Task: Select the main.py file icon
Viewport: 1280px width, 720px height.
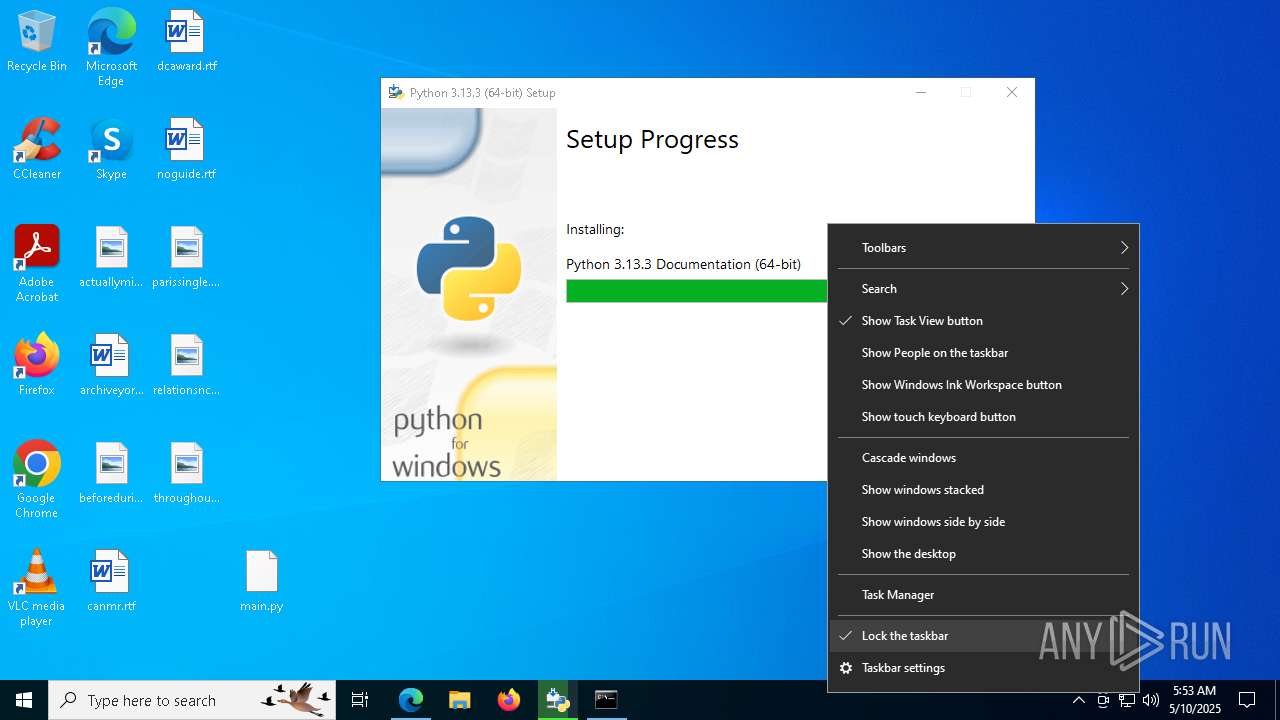Action: [x=261, y=581]
